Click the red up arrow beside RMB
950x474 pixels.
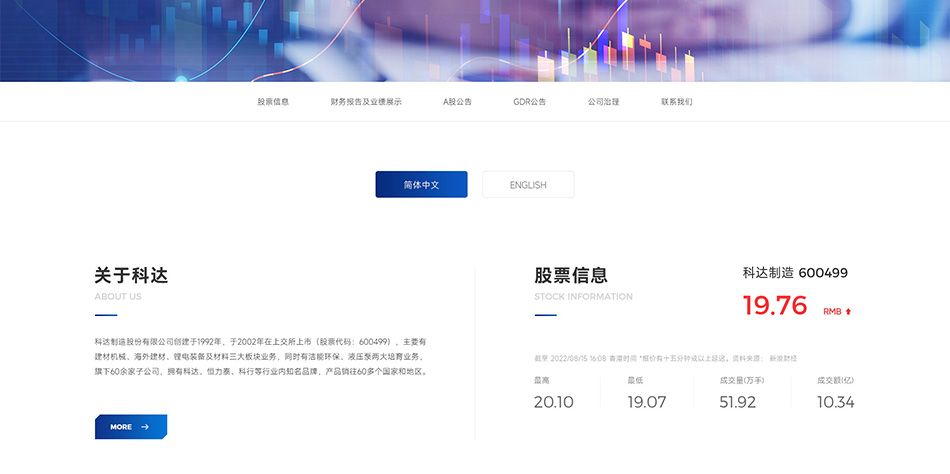pyautogui.click(x=848, y=312)
